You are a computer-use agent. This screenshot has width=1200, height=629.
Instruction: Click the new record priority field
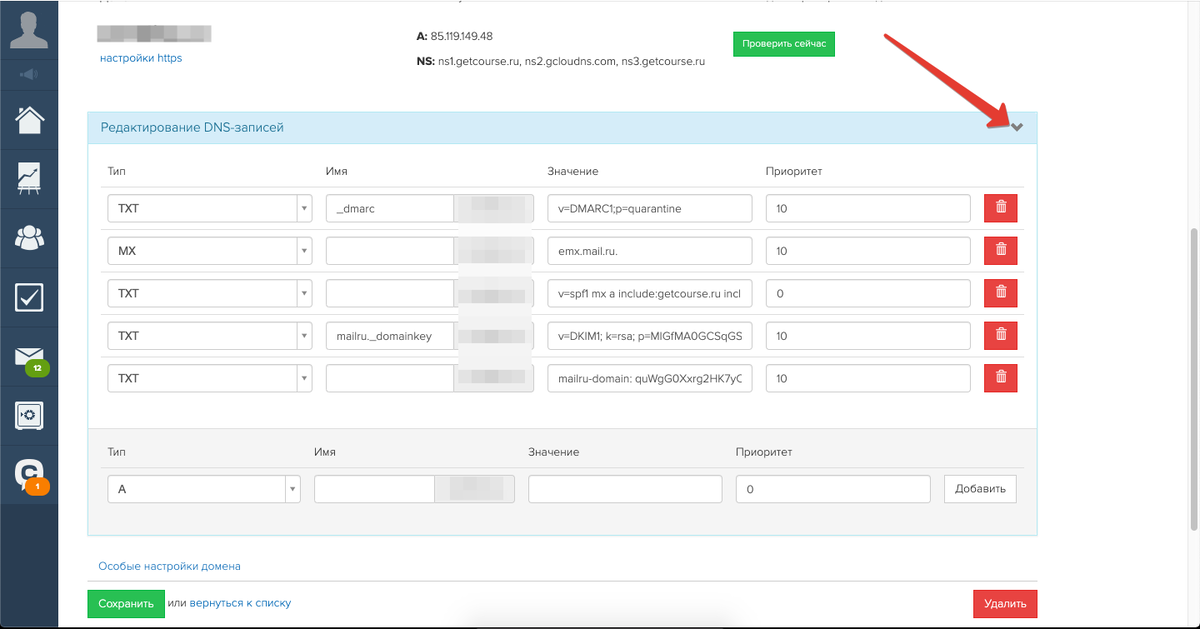point(833,489)
